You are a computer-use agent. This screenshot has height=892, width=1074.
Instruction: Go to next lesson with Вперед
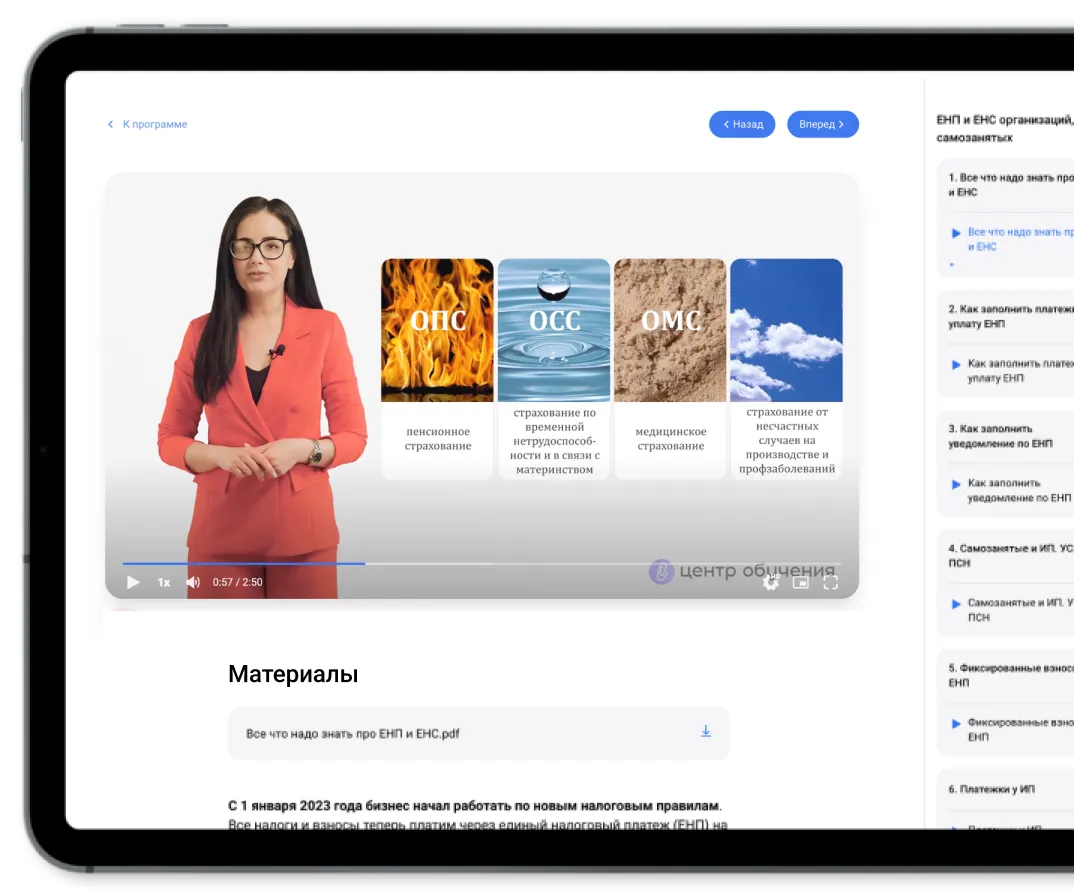point(822,124)
